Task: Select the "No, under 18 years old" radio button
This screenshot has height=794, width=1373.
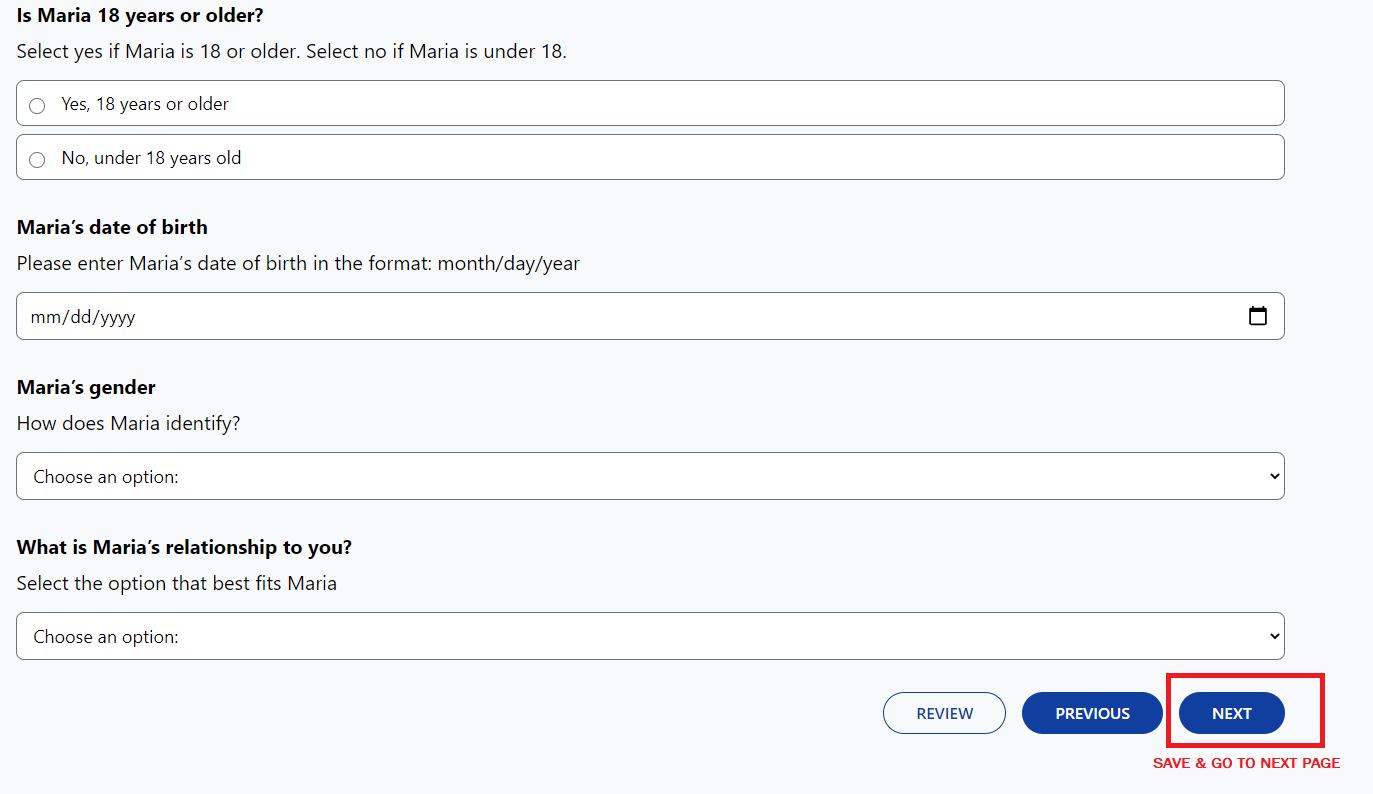Action: (37, 159)
